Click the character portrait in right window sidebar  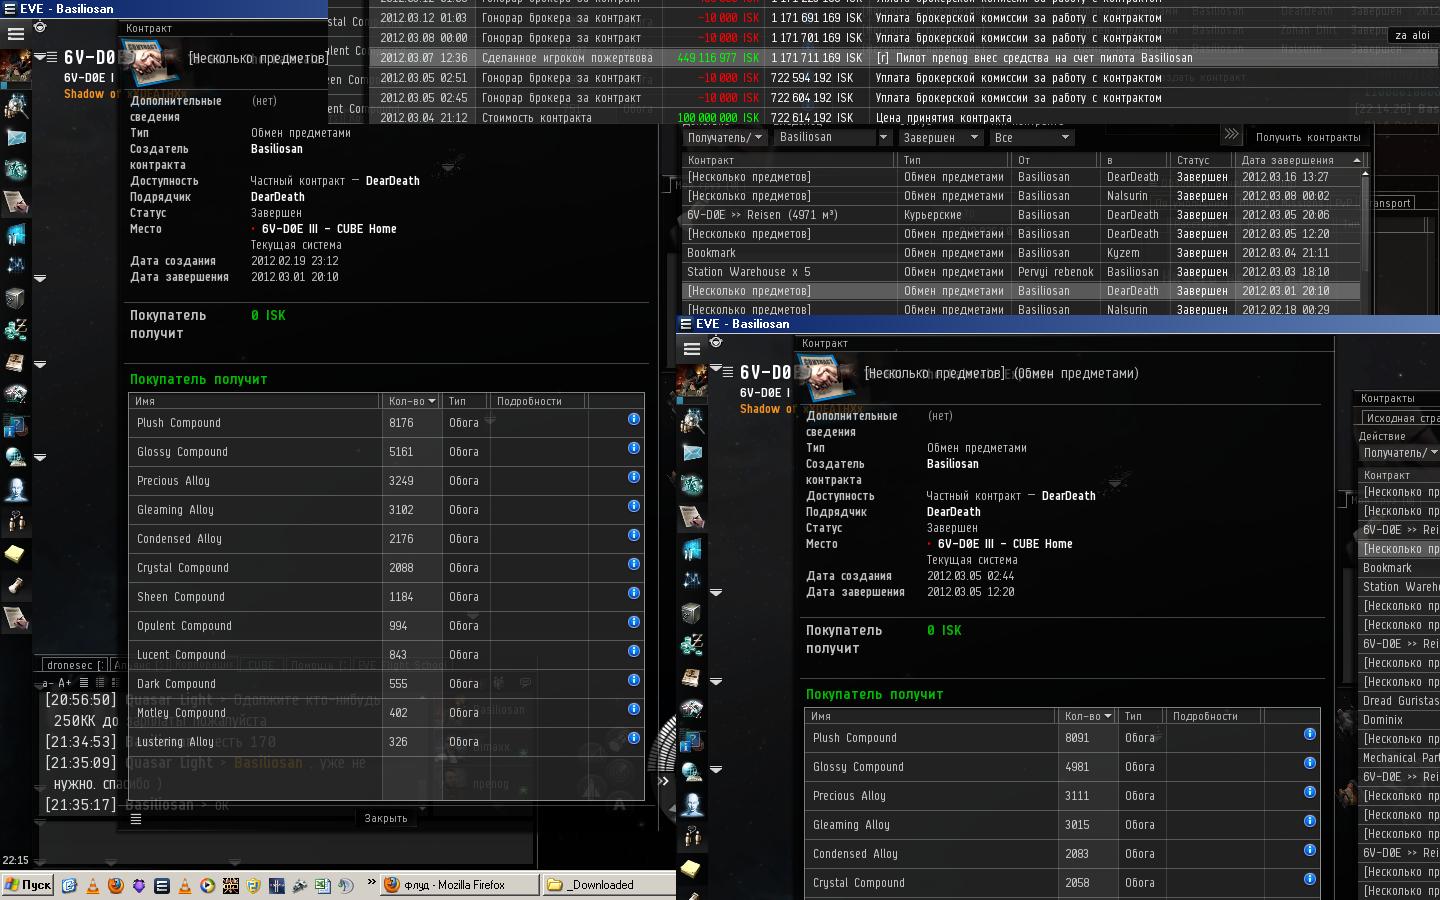692,381
